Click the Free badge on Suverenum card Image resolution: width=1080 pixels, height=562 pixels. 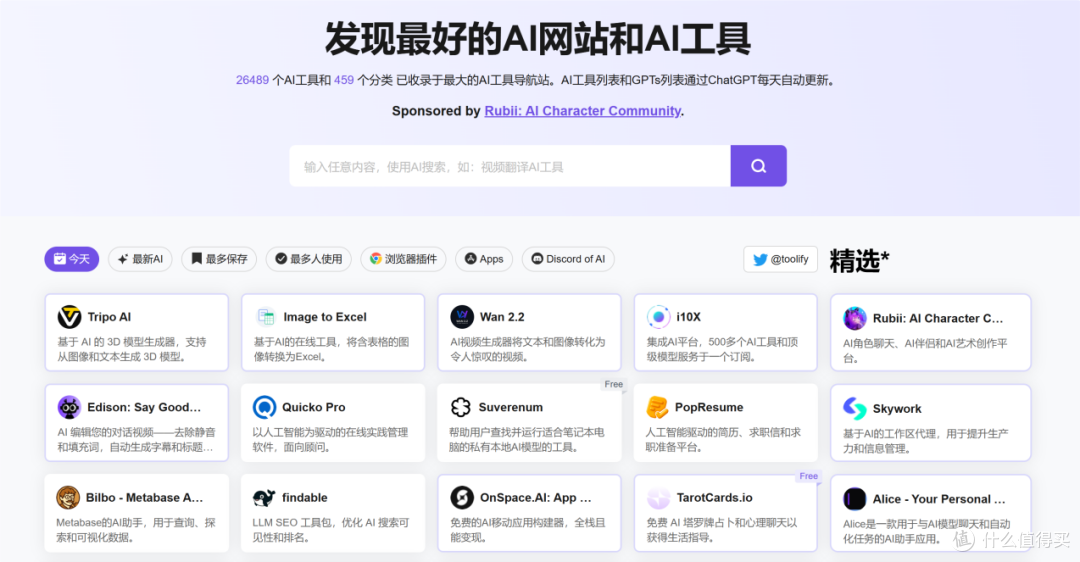click(x=614, y=384)
